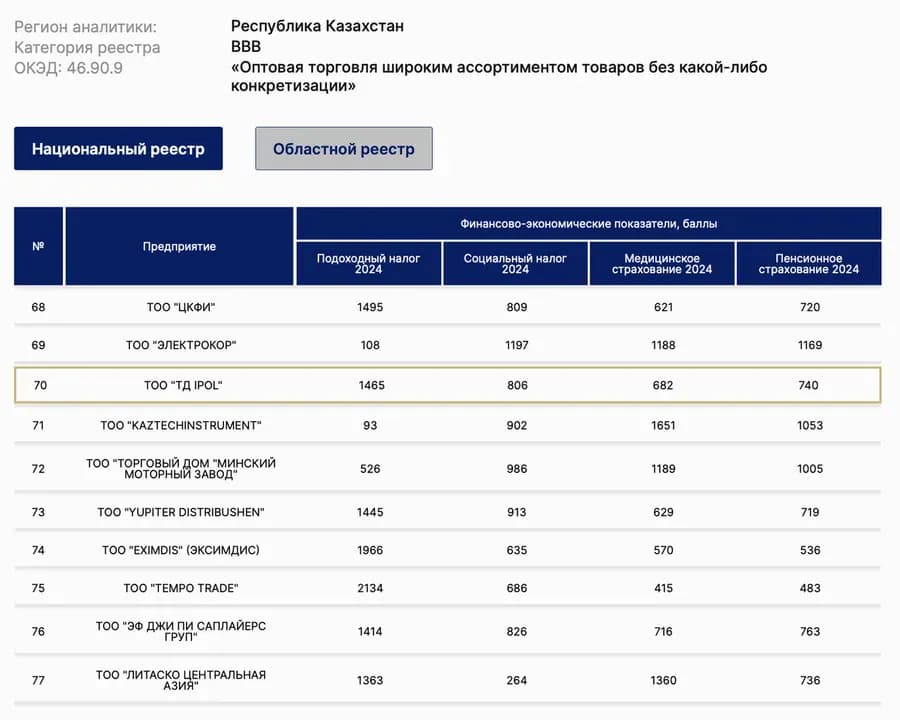Screen dimensions: 900x720
Task: Select company ТОО "ЭЛЕКТРОКОР"
Action: tap(181, 345)
